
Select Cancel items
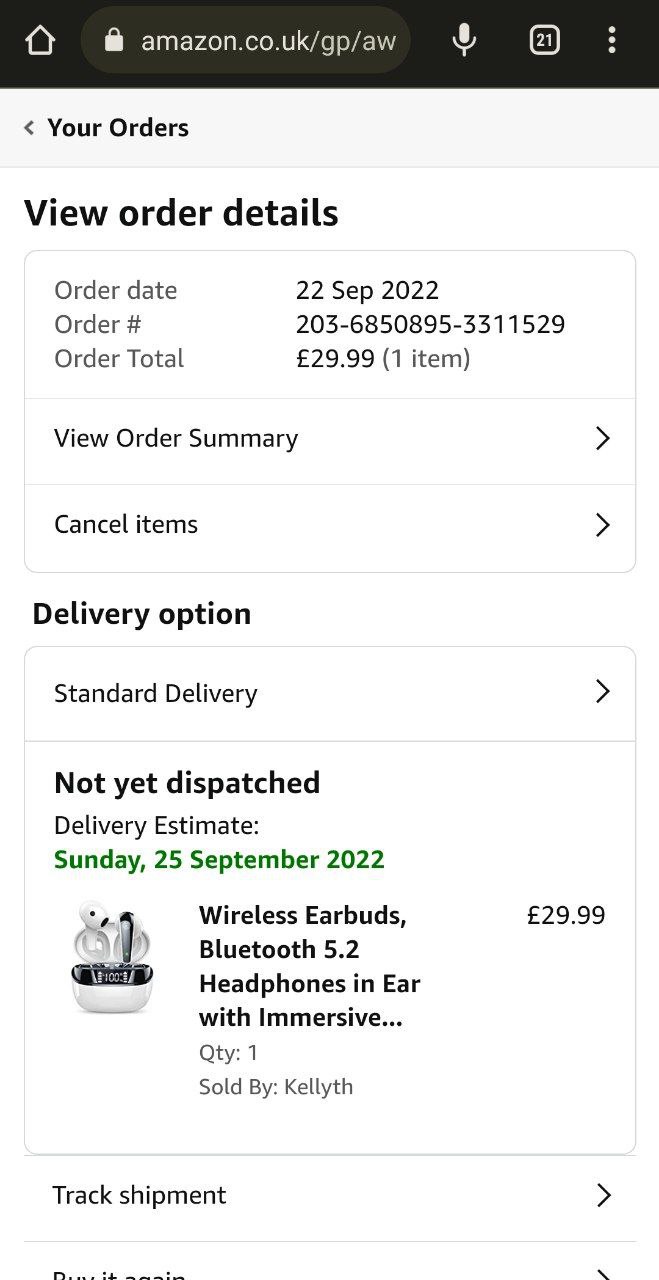[x=126, y=525]
